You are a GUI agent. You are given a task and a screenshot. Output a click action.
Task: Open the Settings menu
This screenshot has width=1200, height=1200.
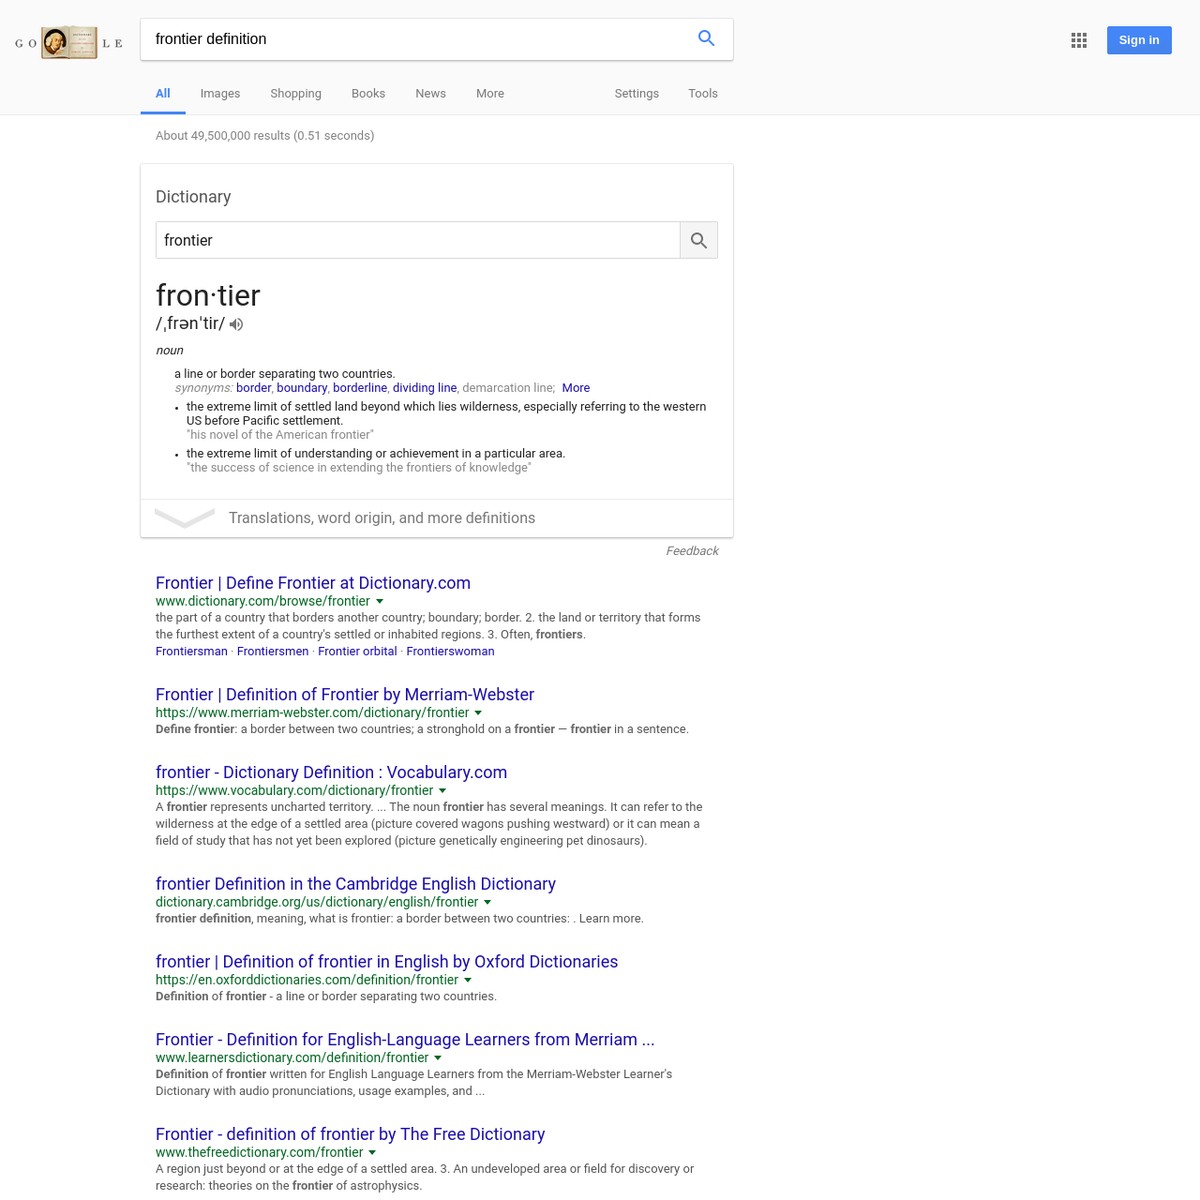tap(636, 93)
